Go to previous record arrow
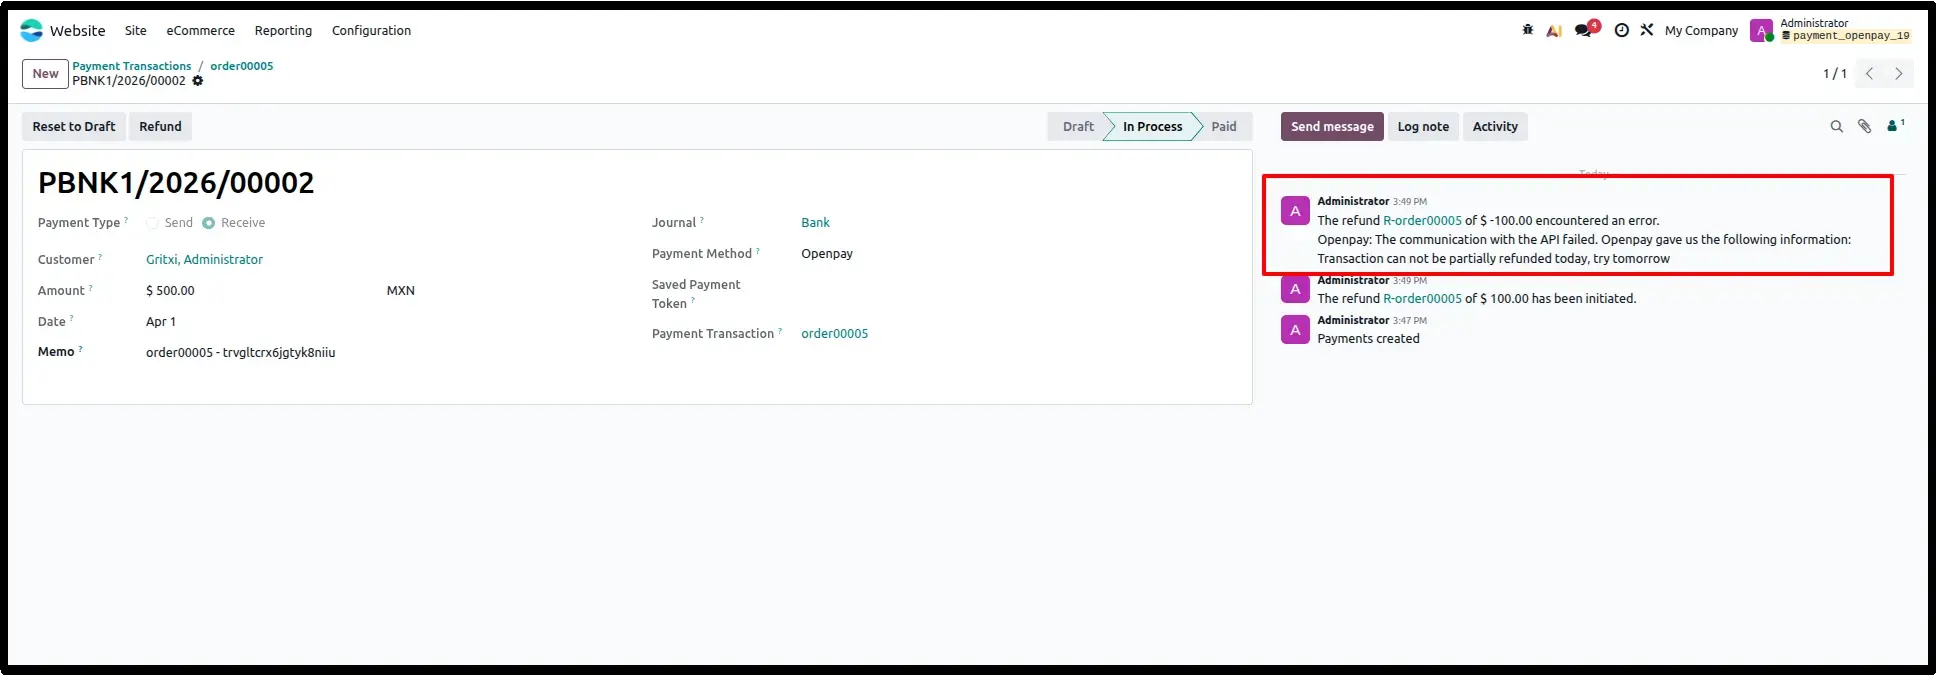 [x=1869, y=74]
